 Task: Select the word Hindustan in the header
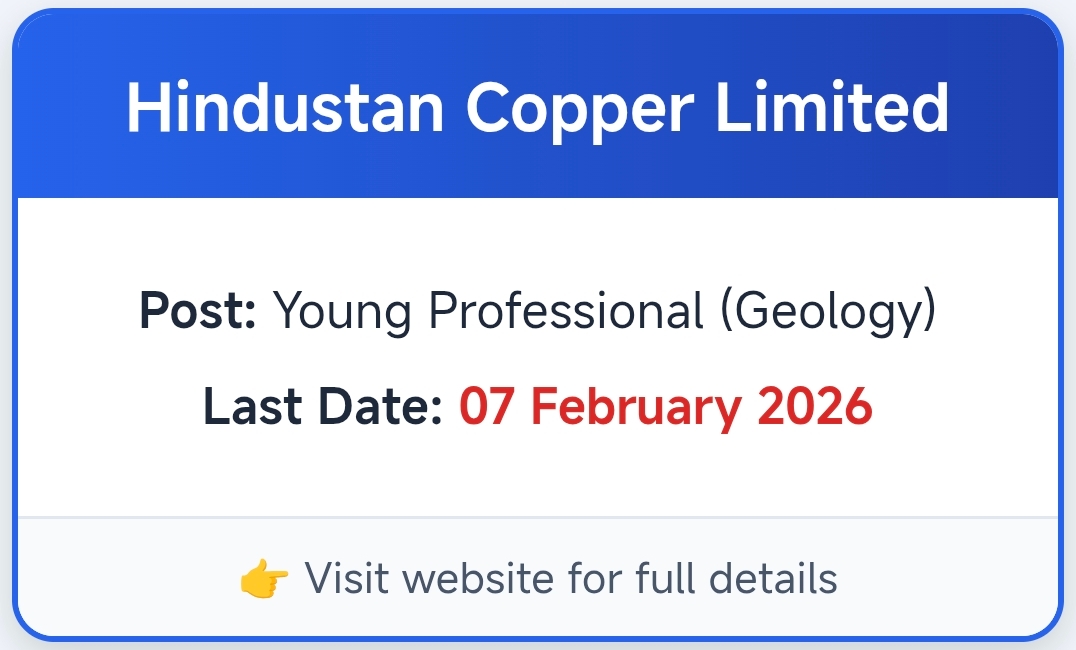pos(284,108)
